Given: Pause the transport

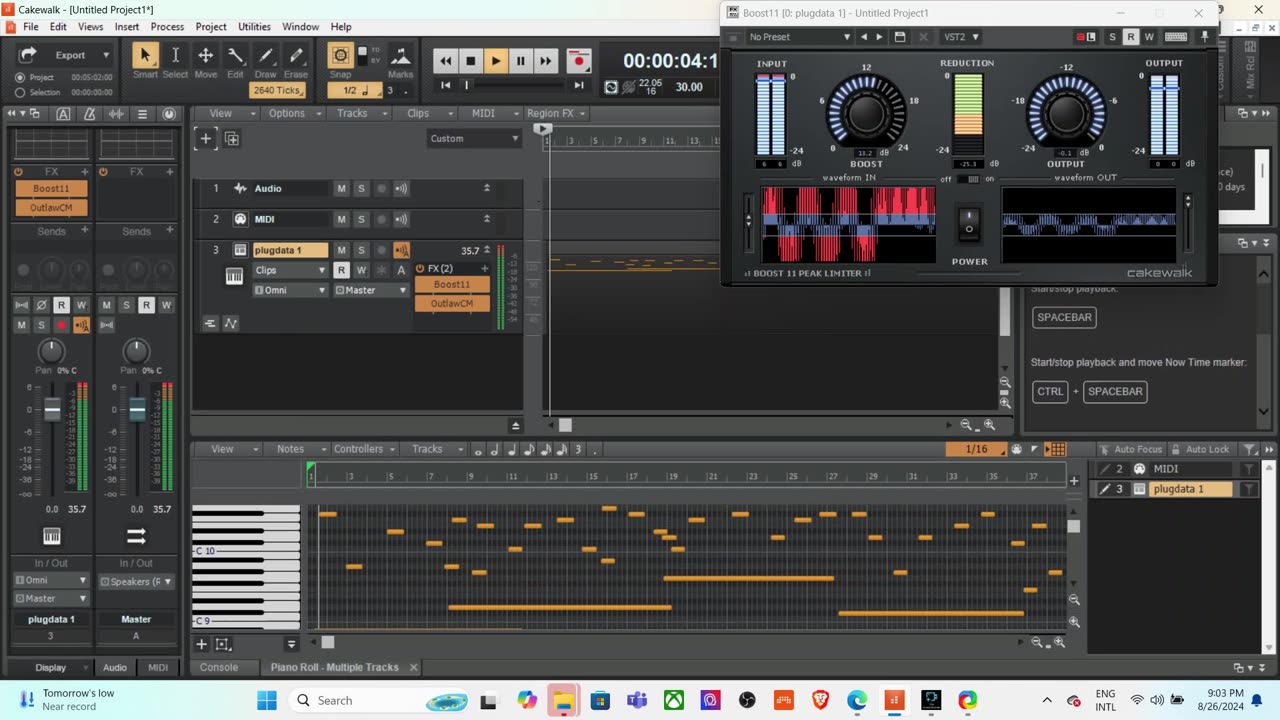Looking at the screenshot, I should click(x=520, y=61).
